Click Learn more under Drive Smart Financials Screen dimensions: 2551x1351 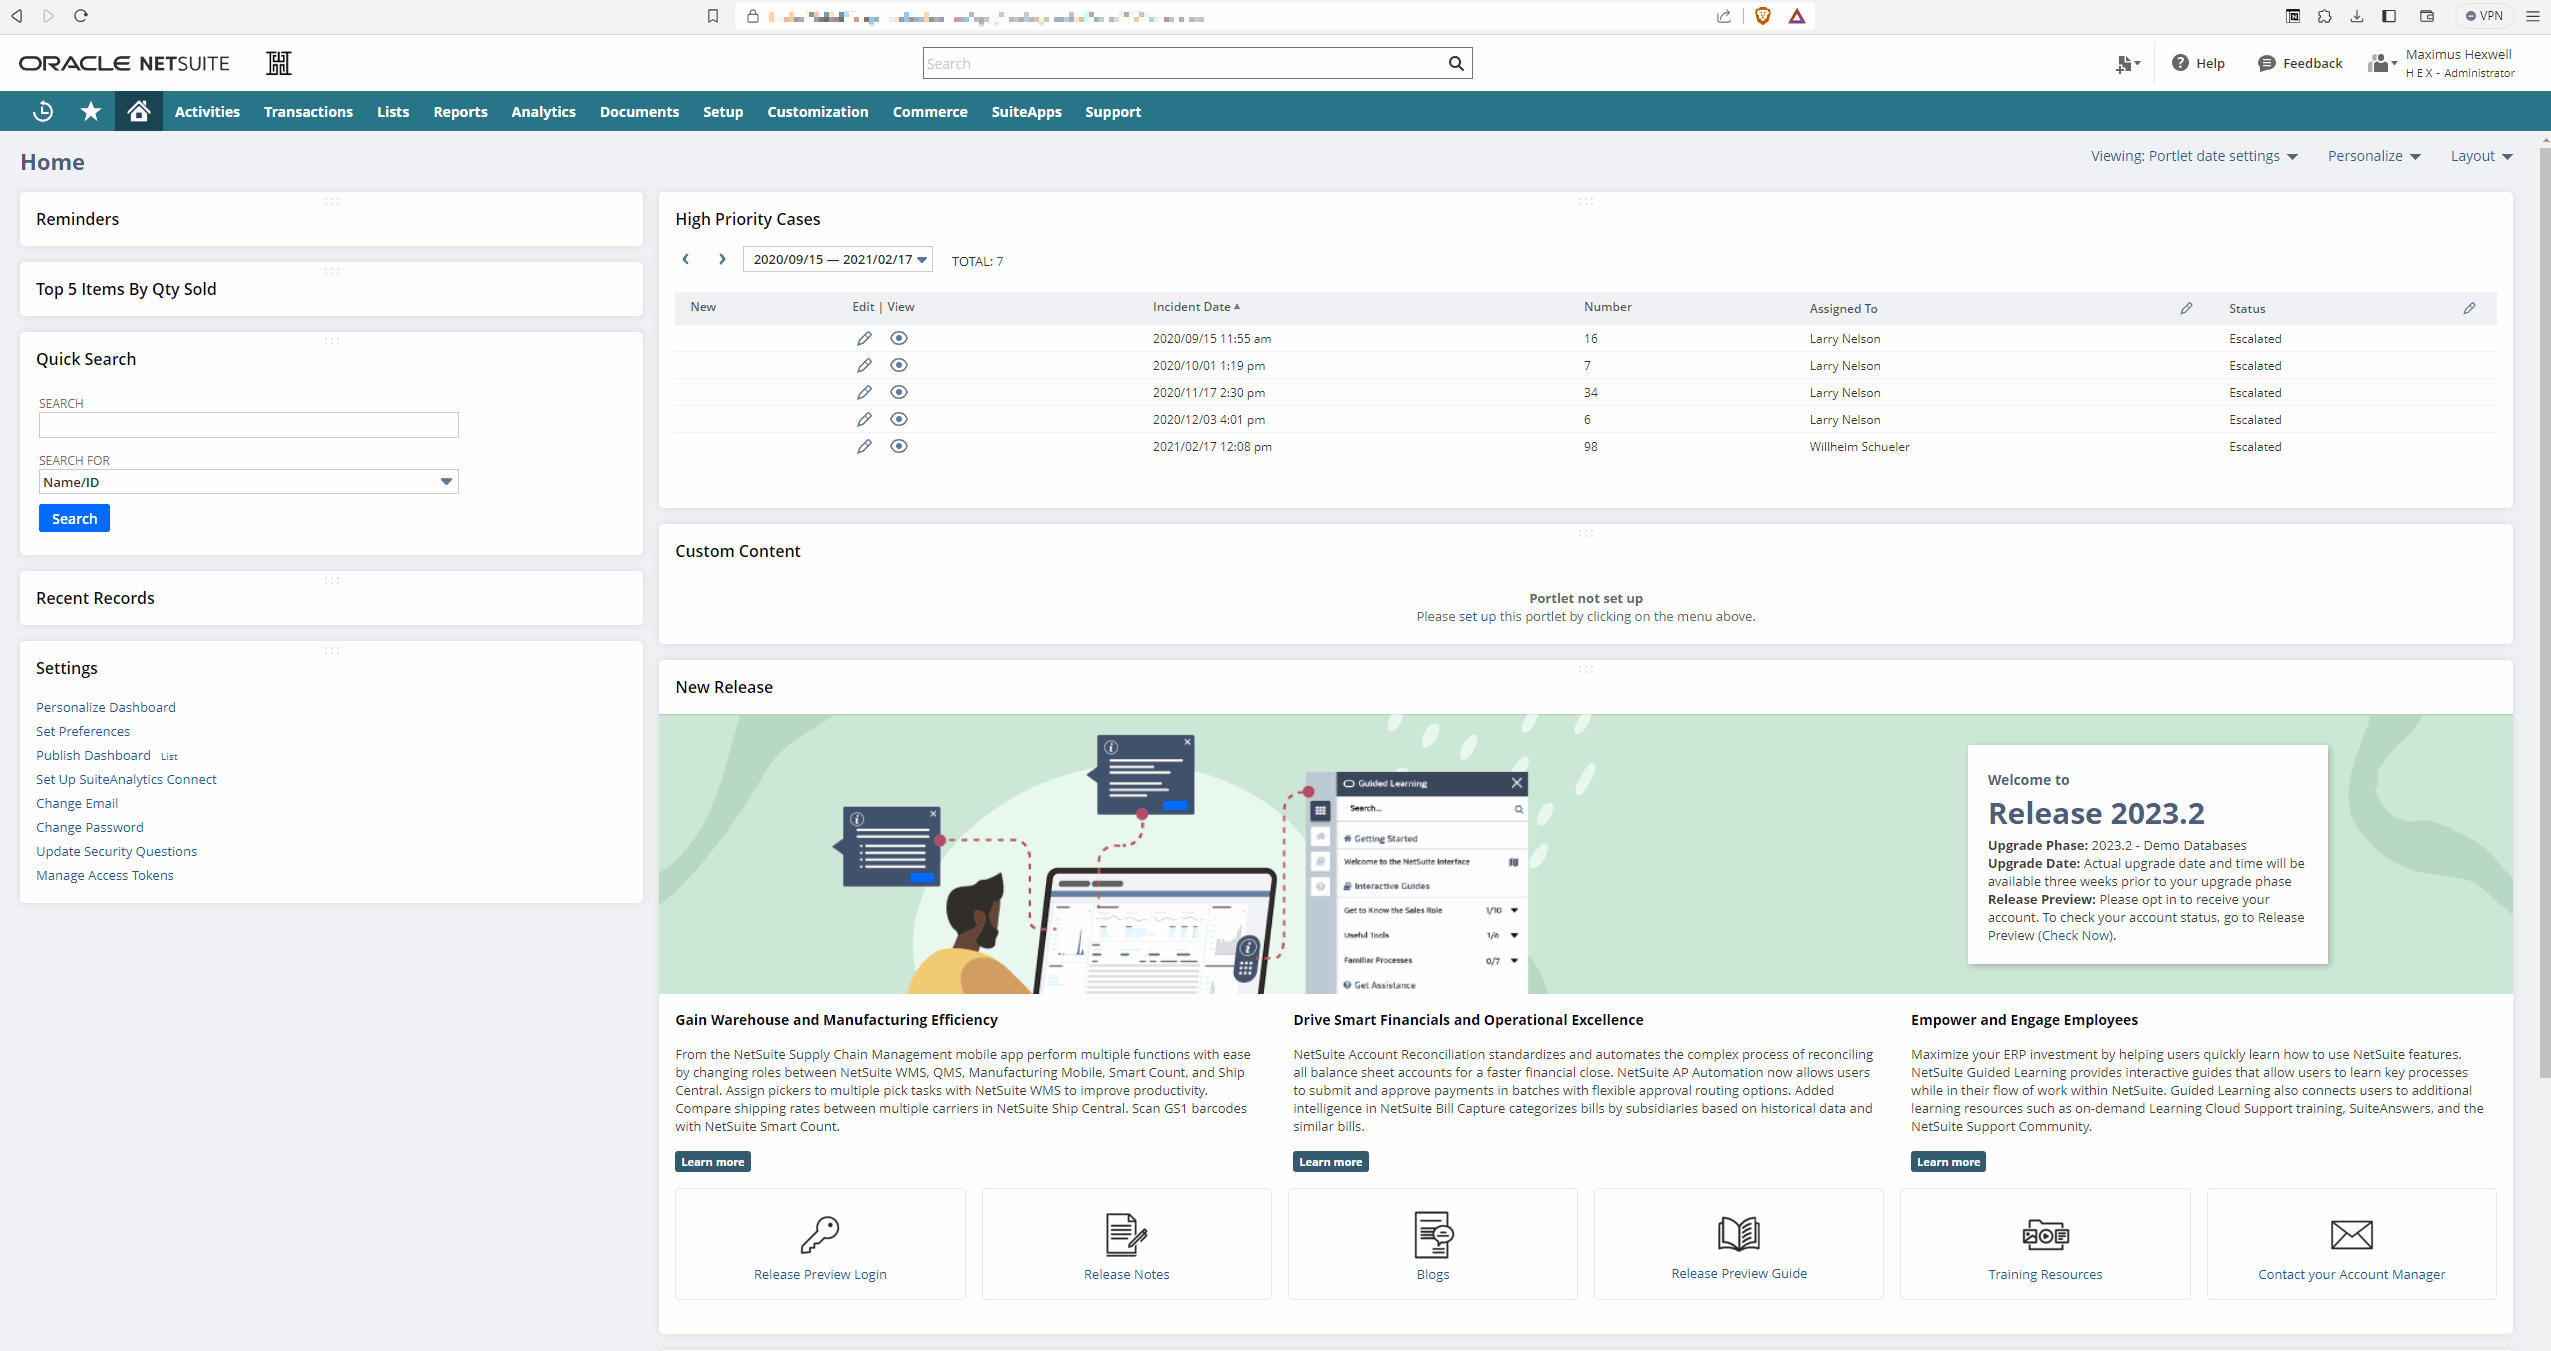click(x=1331, y=1162)
